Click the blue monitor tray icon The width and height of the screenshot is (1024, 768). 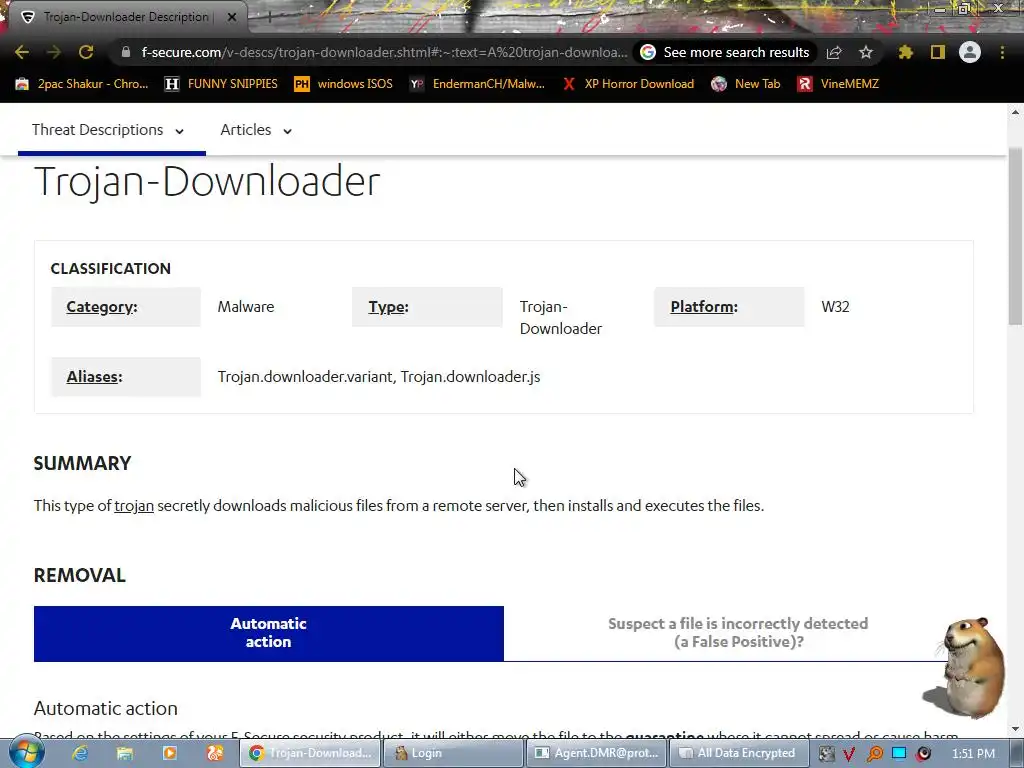899,754
